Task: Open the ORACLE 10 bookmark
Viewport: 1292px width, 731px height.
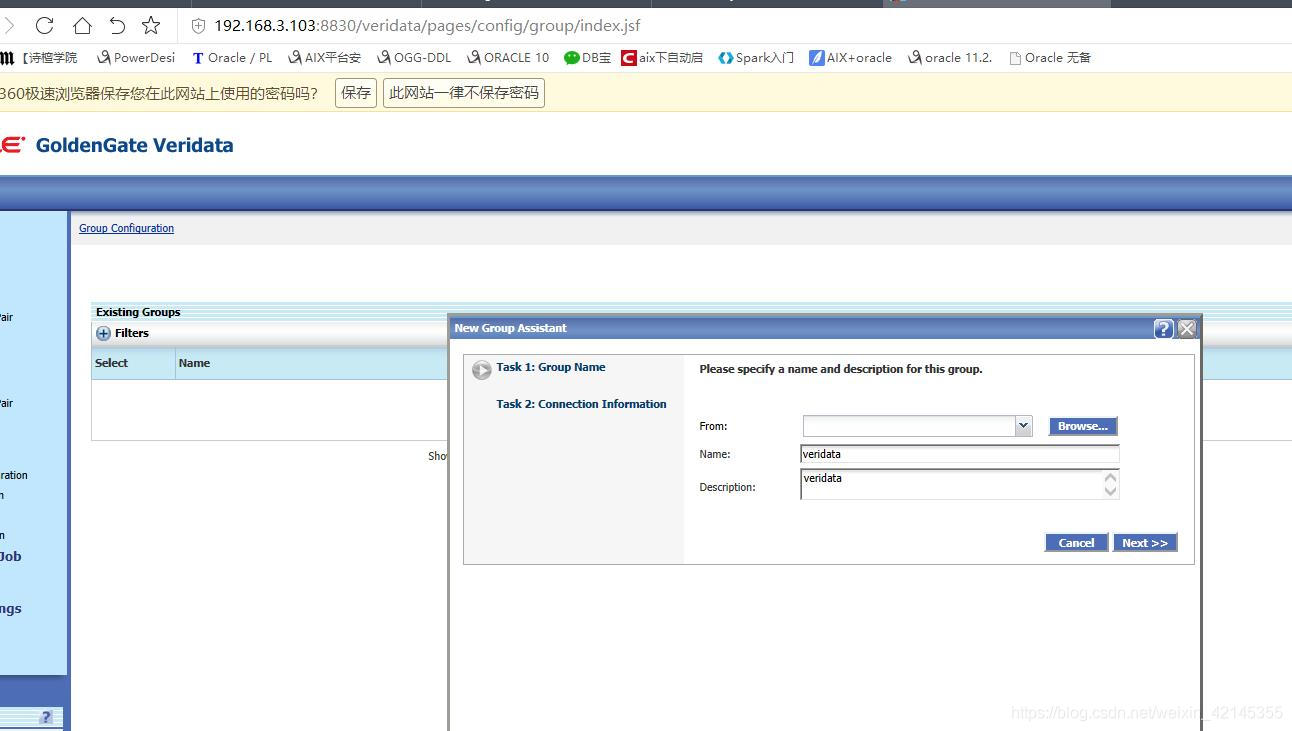Action: pos(508,58)
